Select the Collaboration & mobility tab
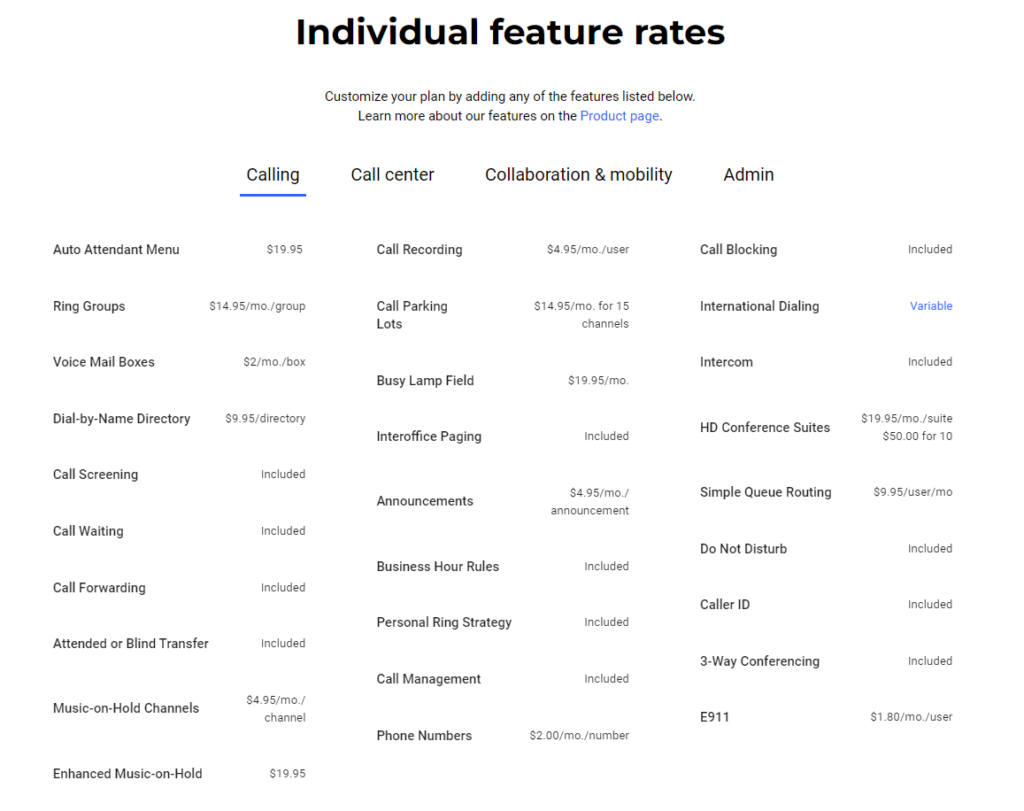 tap(578, 175)
